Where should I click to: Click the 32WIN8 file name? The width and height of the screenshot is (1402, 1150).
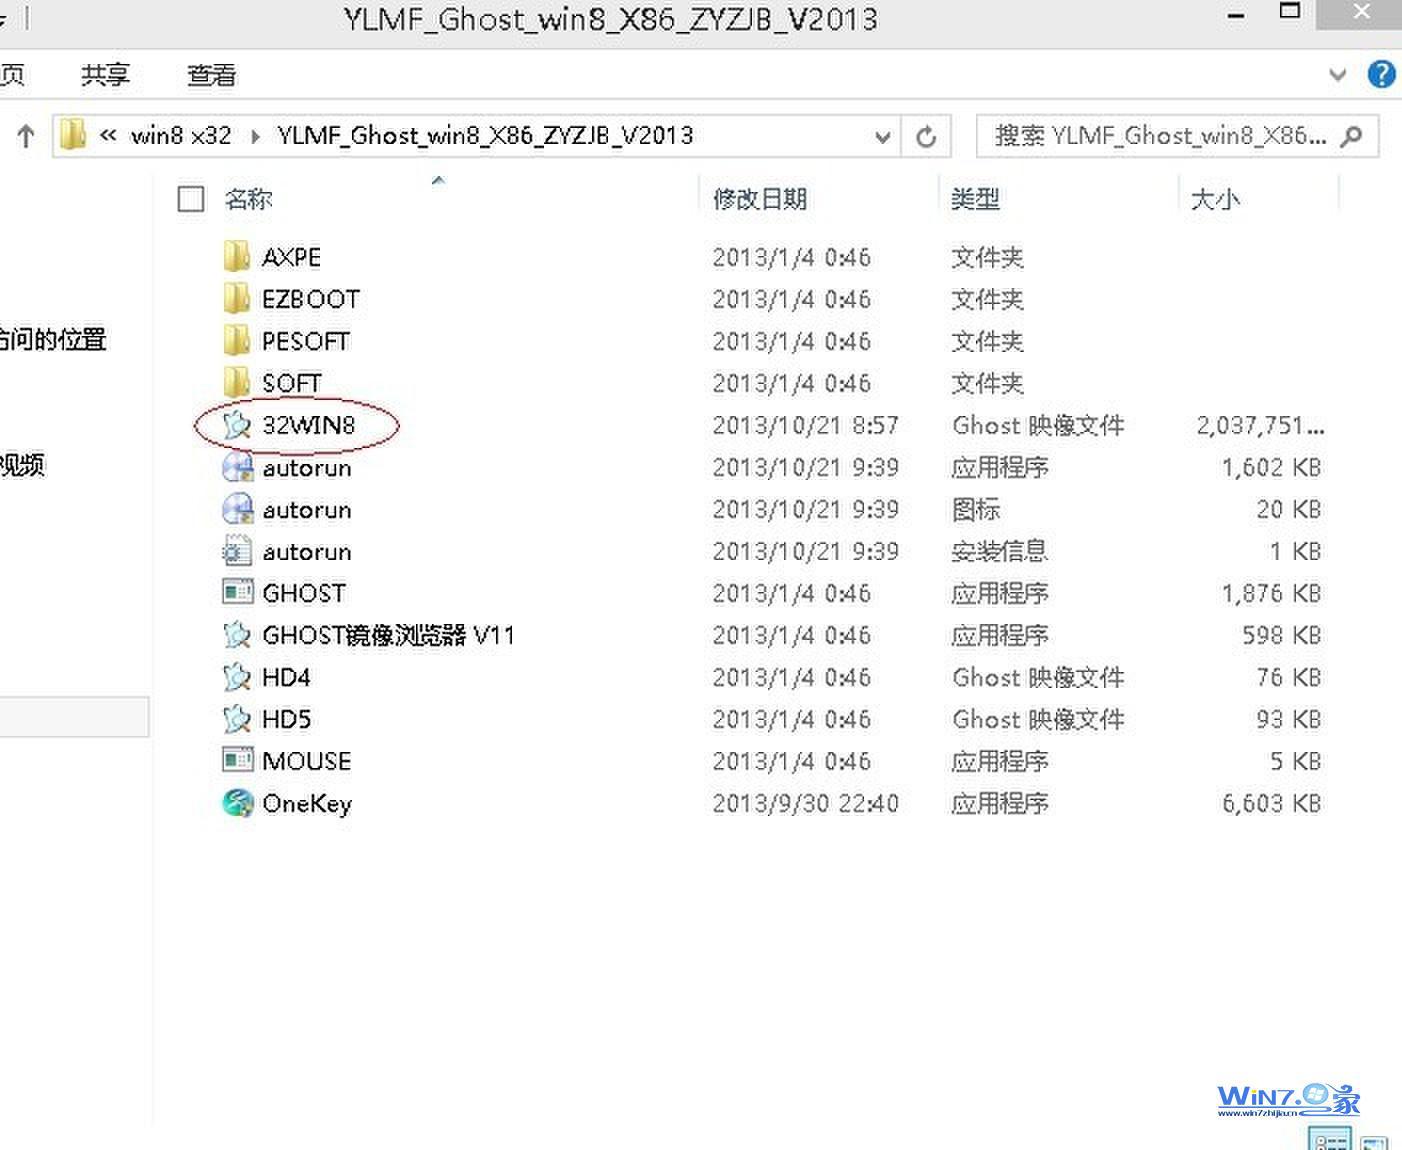(x=308, y=425)
